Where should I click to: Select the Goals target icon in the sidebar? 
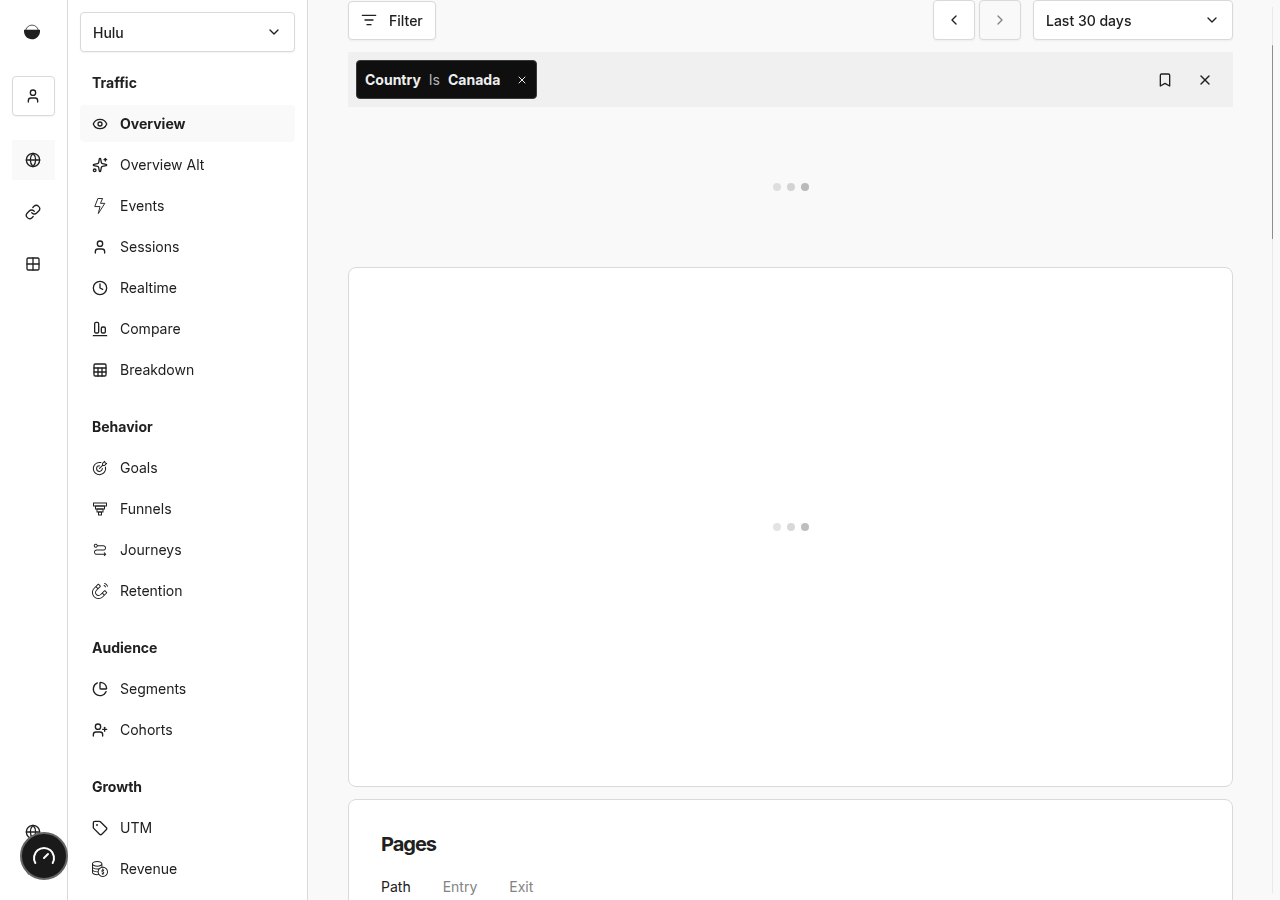point(99,467)
